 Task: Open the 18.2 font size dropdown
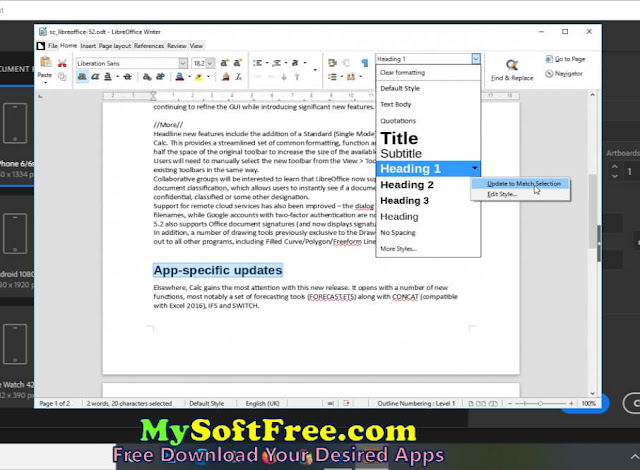point(210,63)
